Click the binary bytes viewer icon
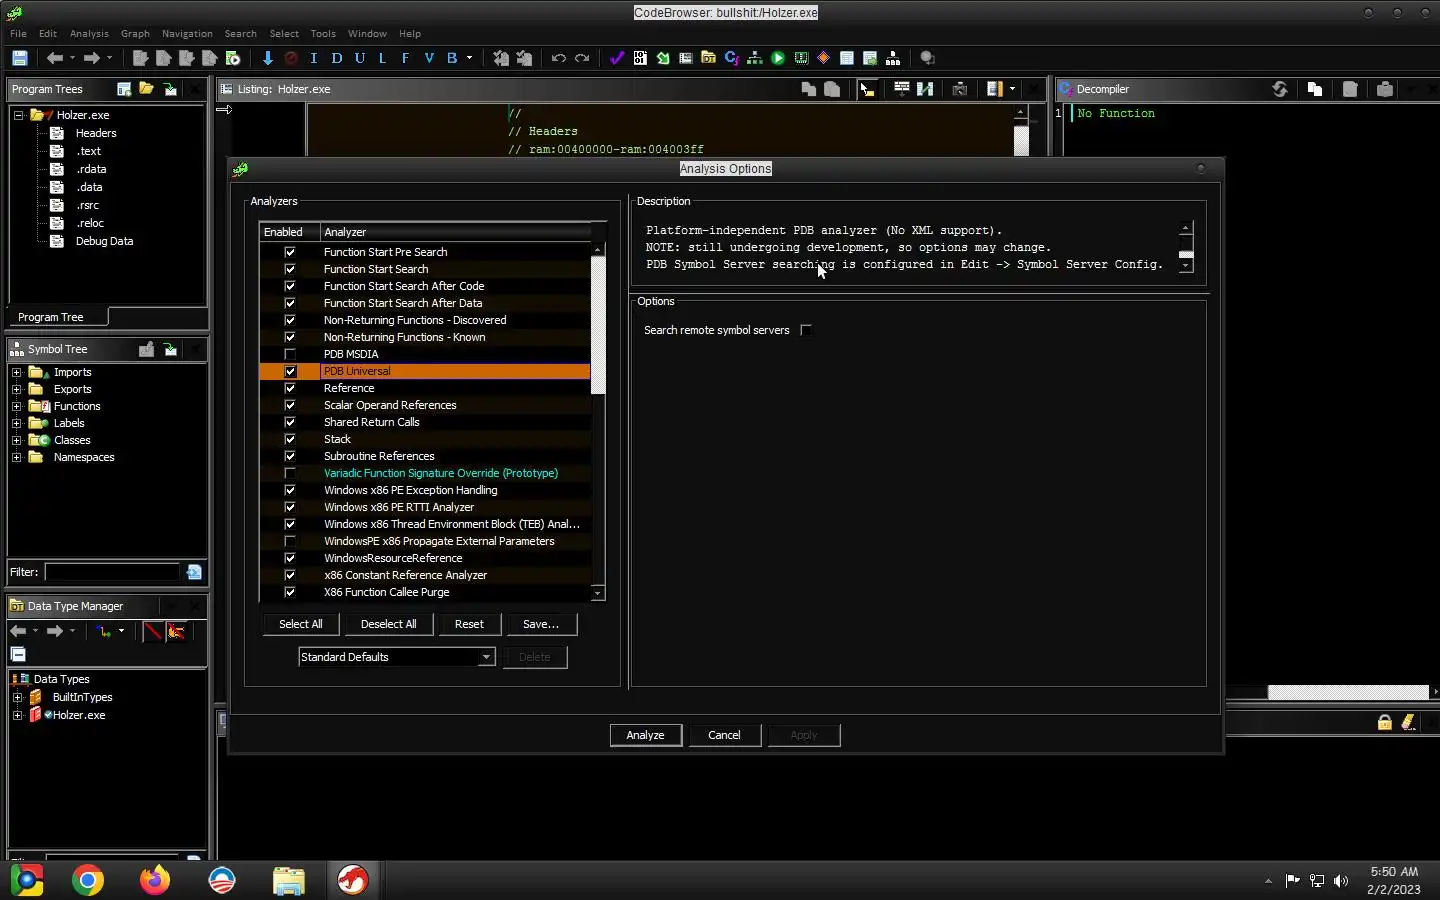Screen dimensions: 1440x900 tap(640, 58)
